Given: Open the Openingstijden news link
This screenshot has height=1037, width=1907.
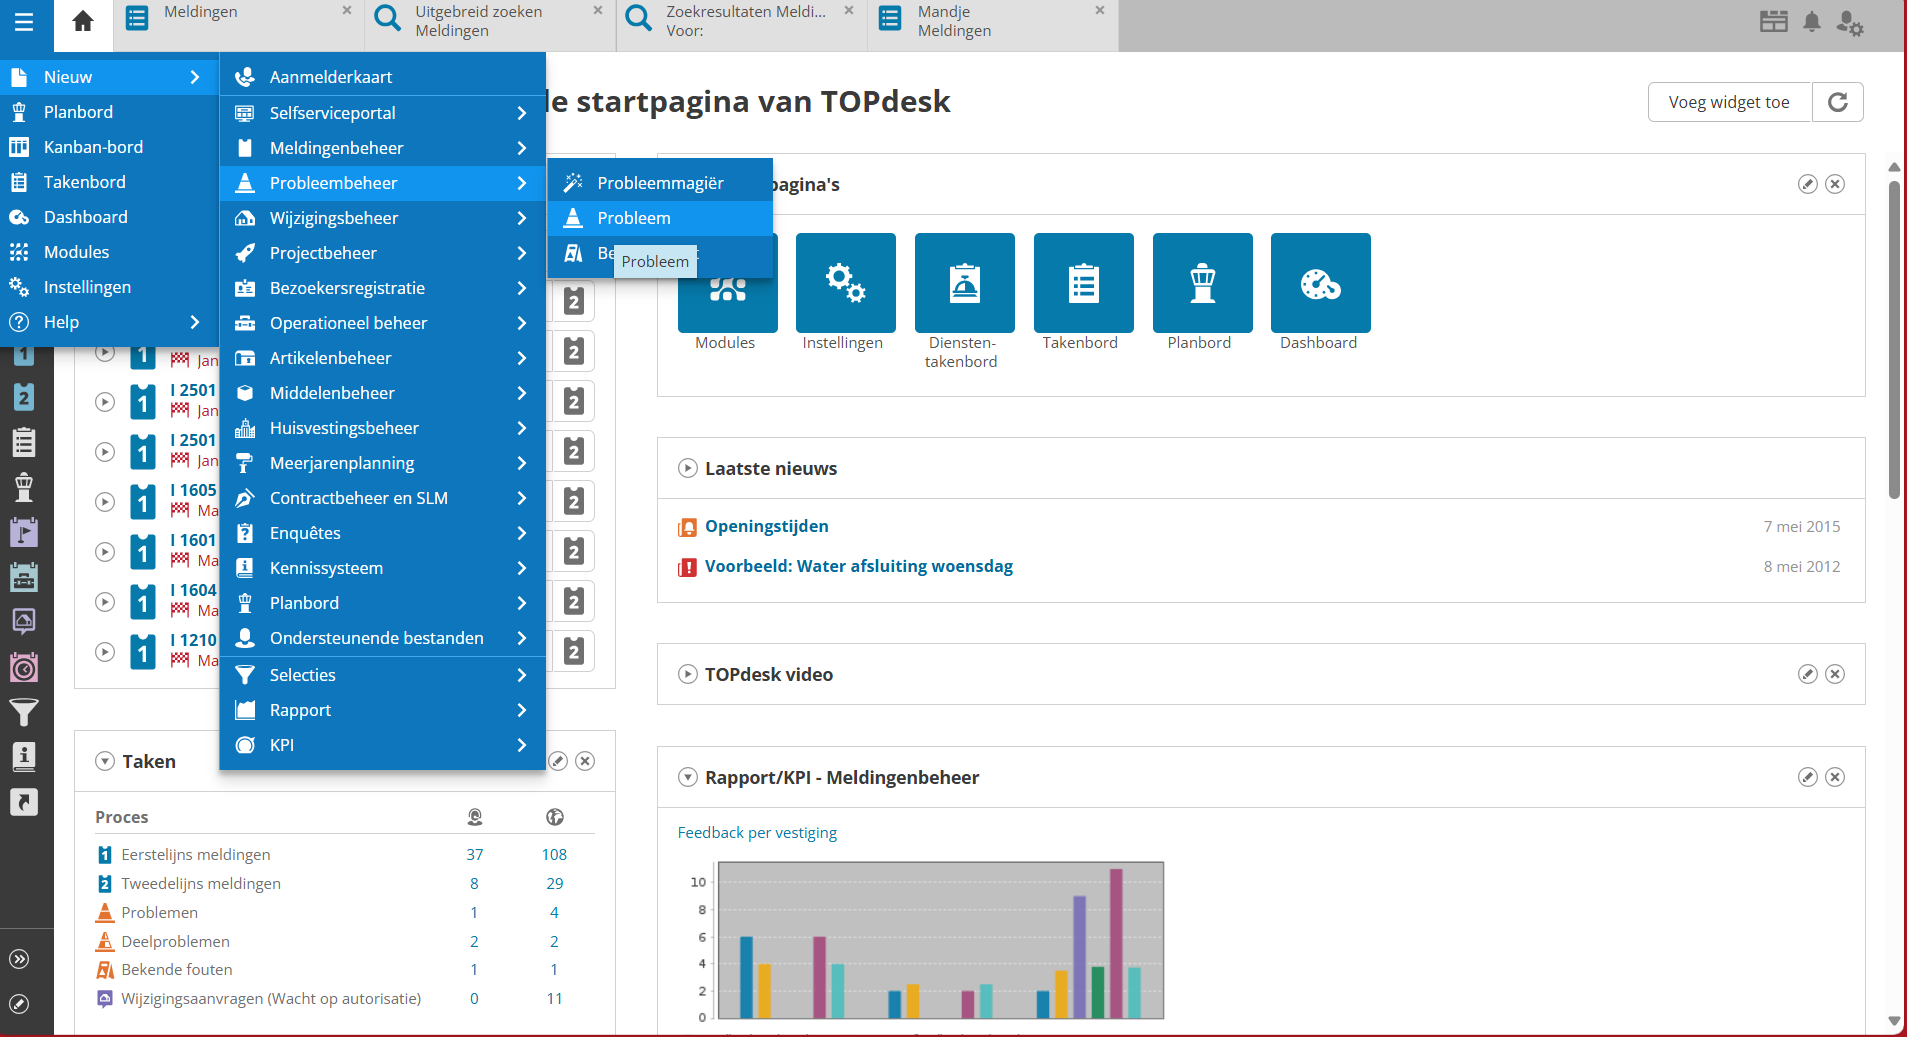Looking at the screenshot, I should point(766,526).
